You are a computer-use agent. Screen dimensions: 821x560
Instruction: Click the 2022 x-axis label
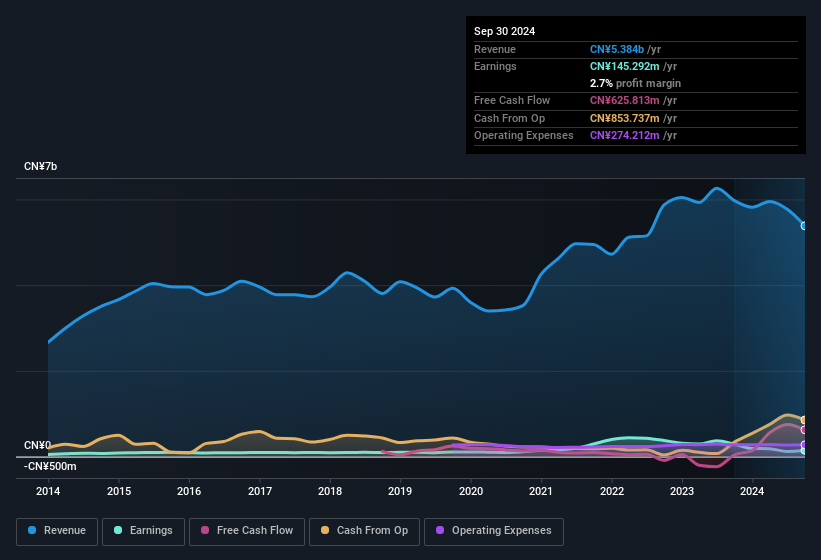click(x=612, y=491)
